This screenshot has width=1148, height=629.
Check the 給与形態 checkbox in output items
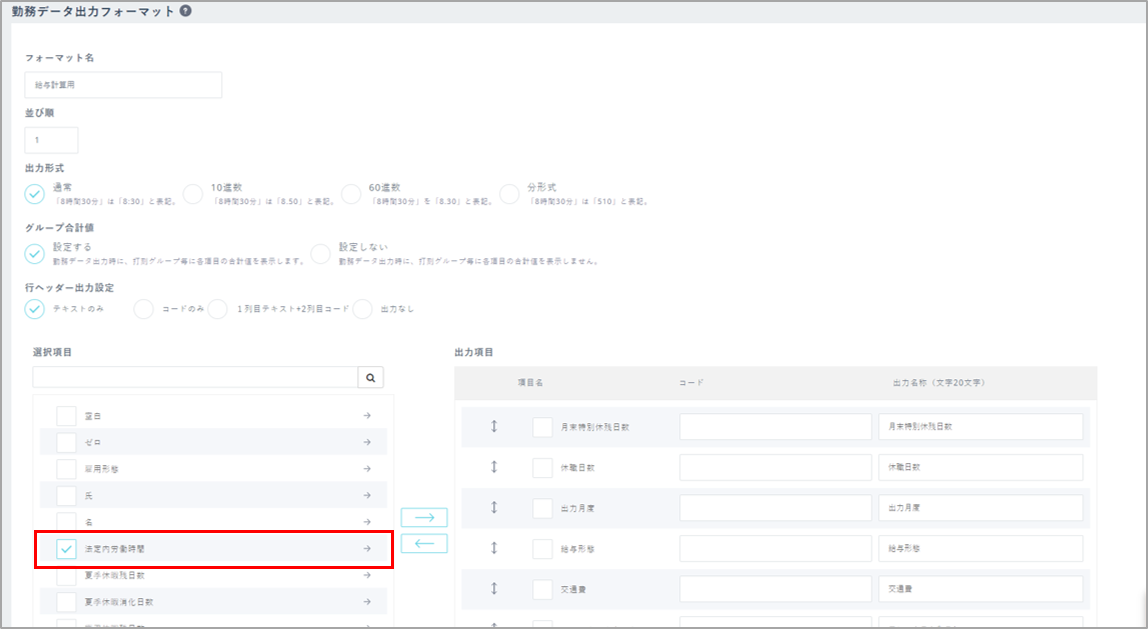pyautogui.click(x=543, y=548)
